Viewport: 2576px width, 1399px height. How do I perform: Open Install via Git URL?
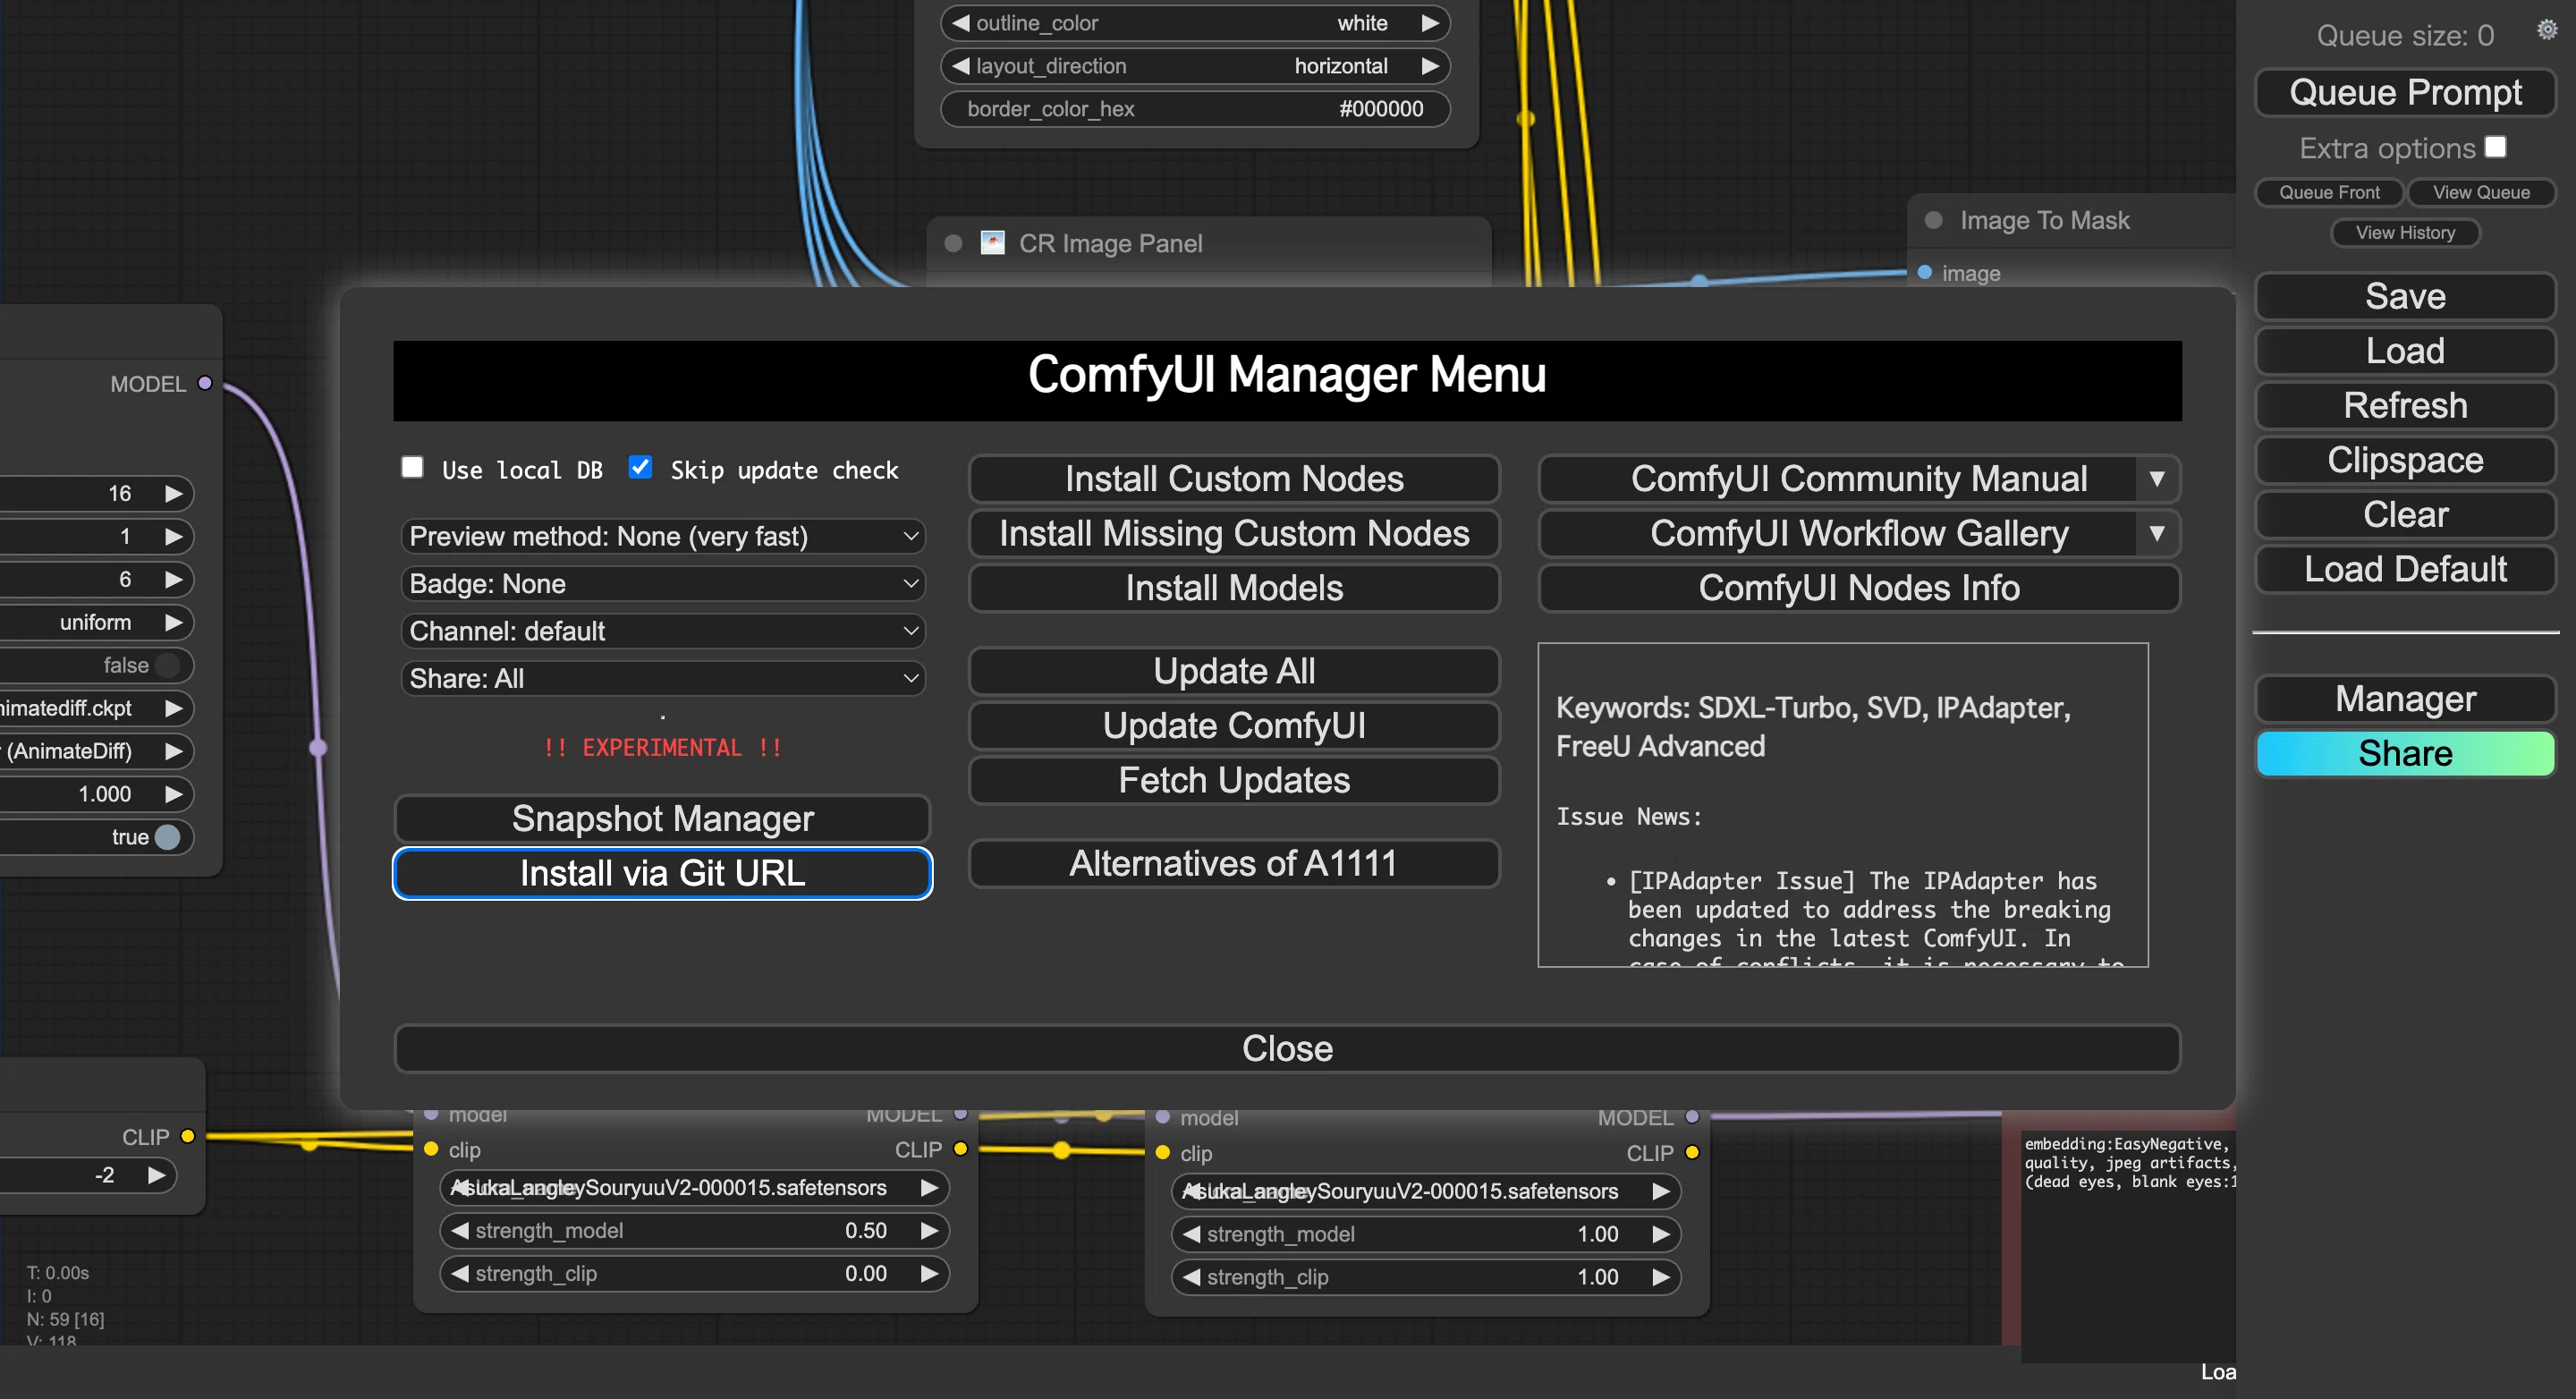[x=663, y=873]
